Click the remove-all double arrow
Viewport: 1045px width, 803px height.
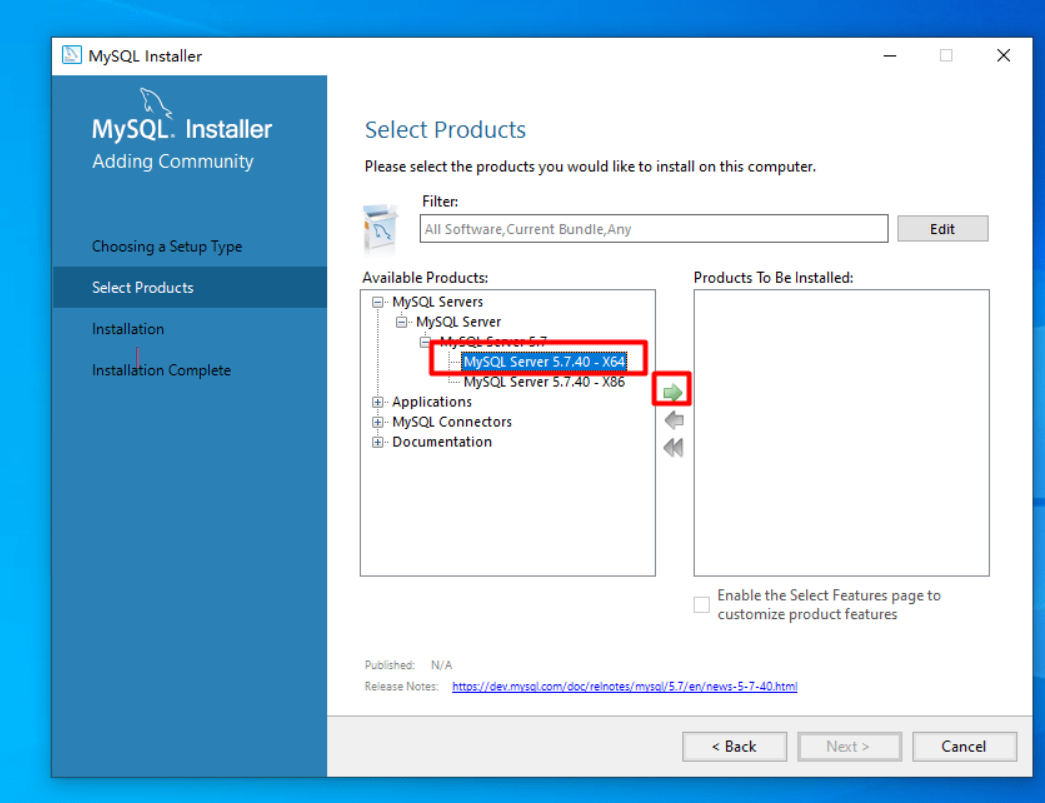pos(674,447)
